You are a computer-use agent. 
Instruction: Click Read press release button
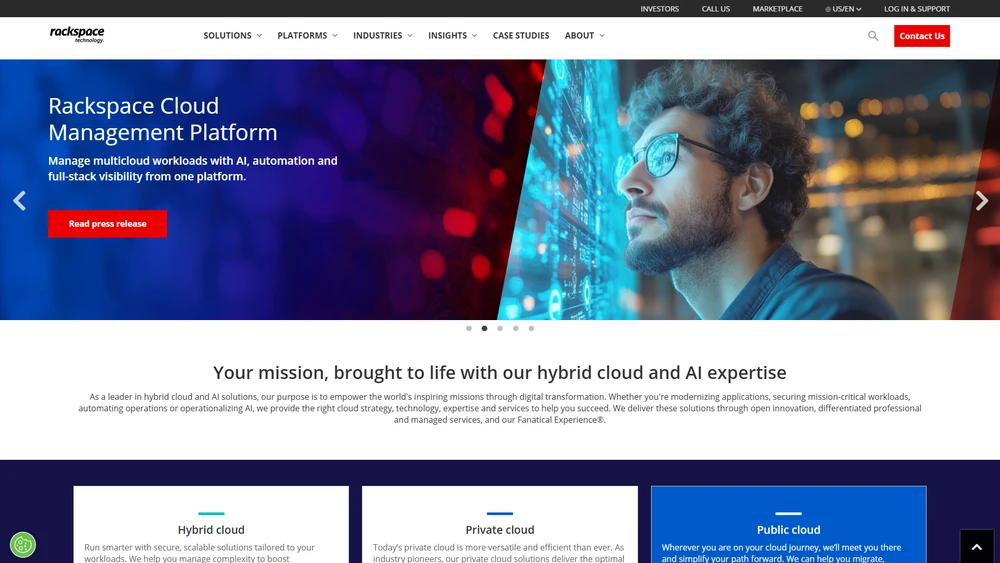click(108, 224)
